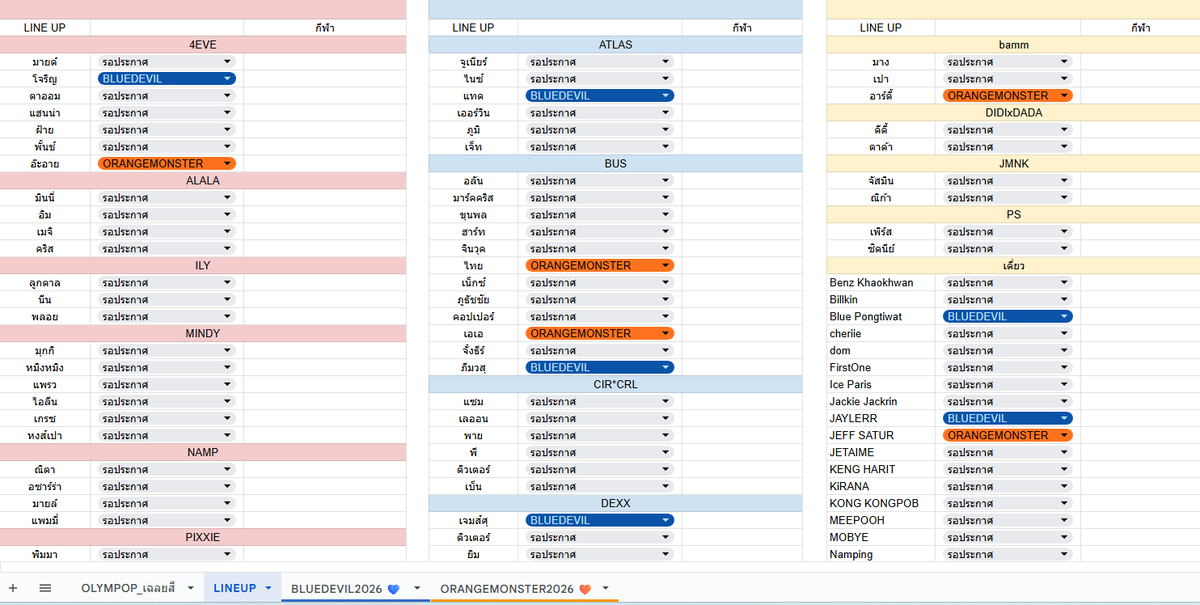Open Blue Pongtiwat's BLUEDEVIL dropdown
The width and height of the screenshot is (1200, 605).
pos(1007,316)
